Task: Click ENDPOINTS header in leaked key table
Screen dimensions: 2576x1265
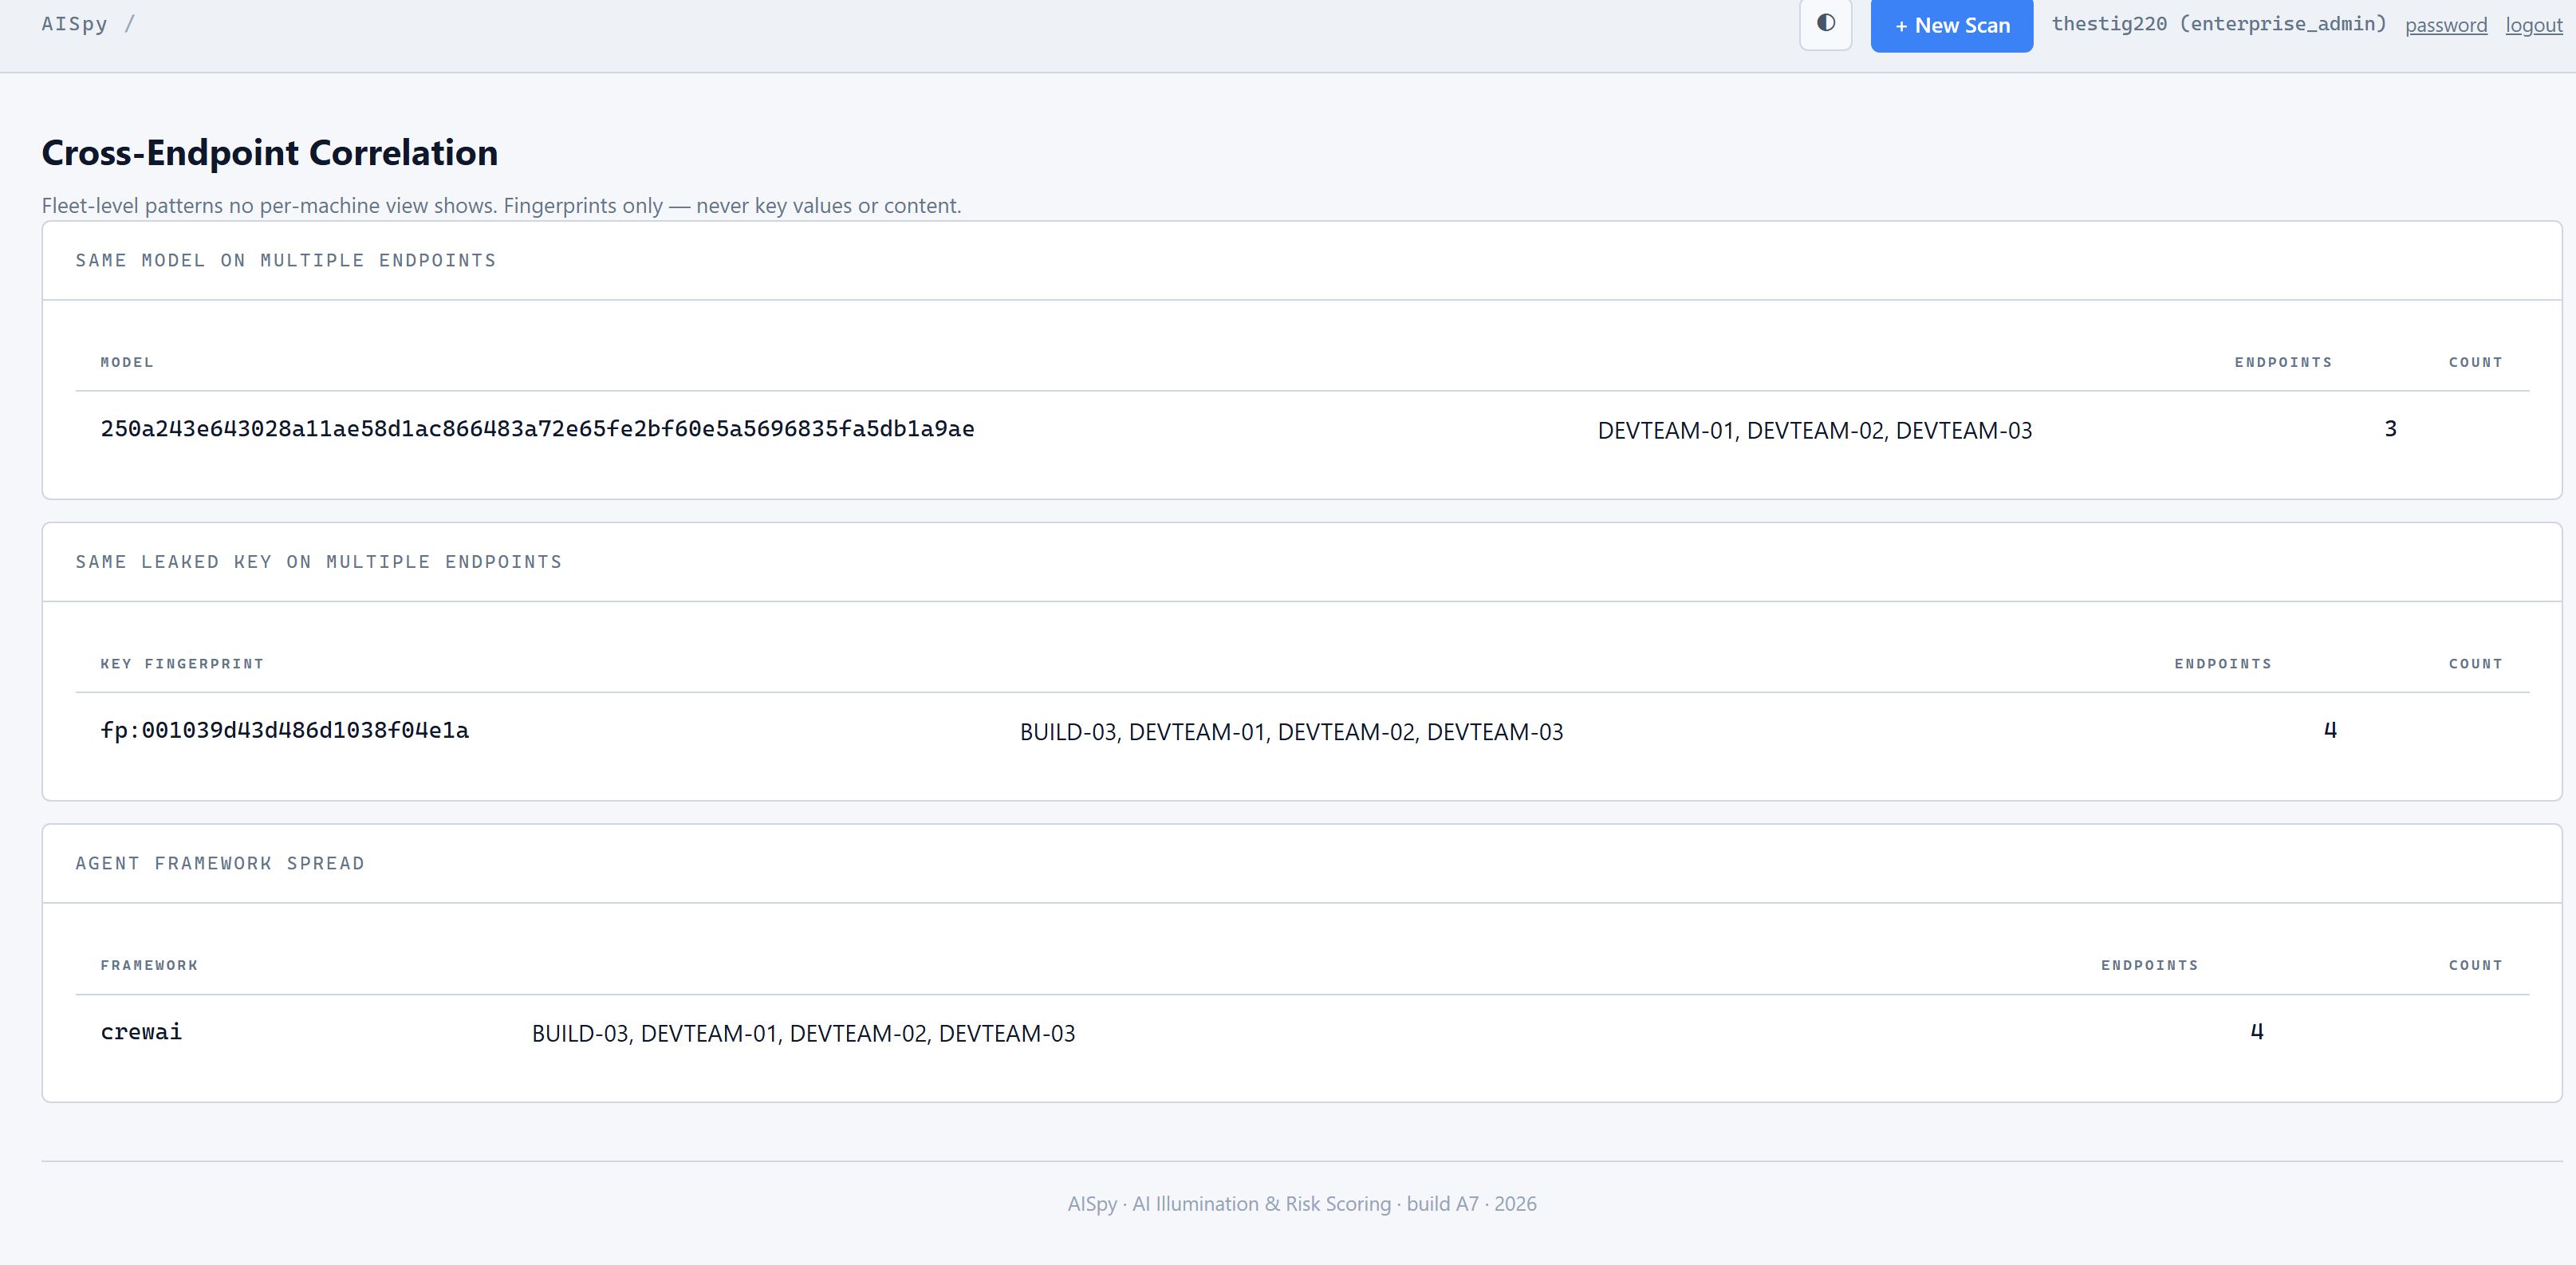Action: (x=2223, y=664)
